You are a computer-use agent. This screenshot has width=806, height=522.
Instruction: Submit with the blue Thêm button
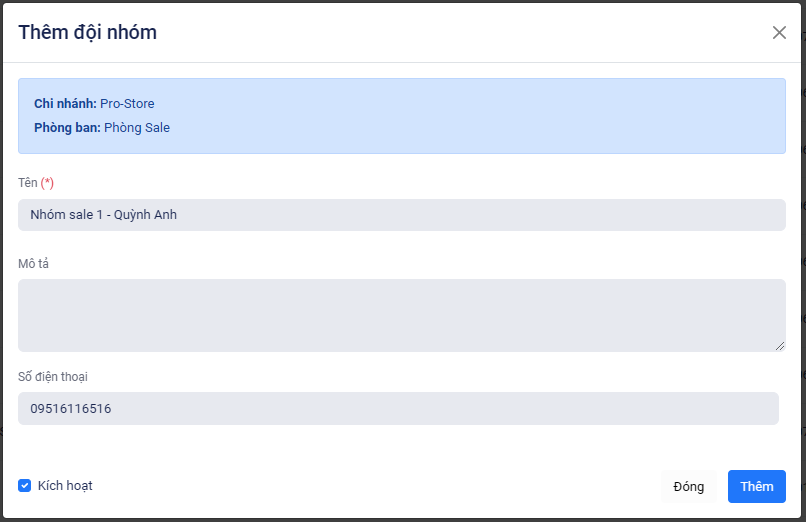pos(756,487)
